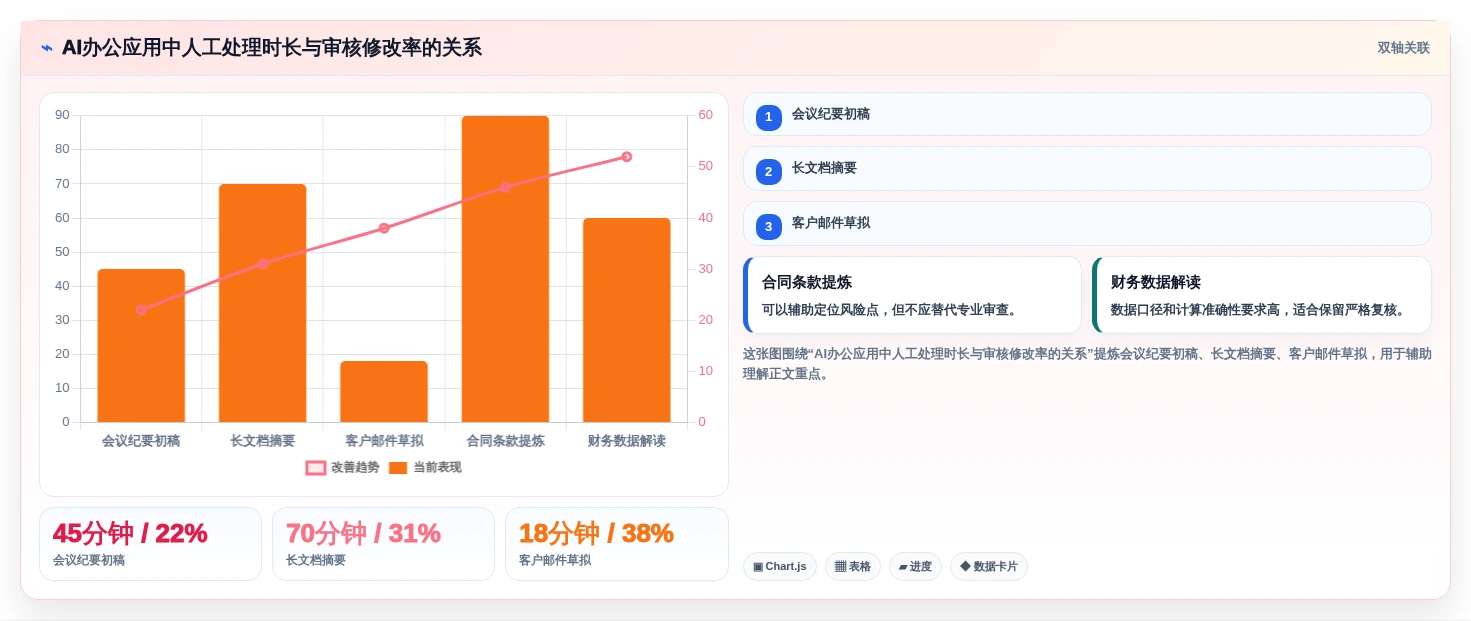
Task: Open the 财务数据解读 info card
Action: click(x=1262, y=295)
